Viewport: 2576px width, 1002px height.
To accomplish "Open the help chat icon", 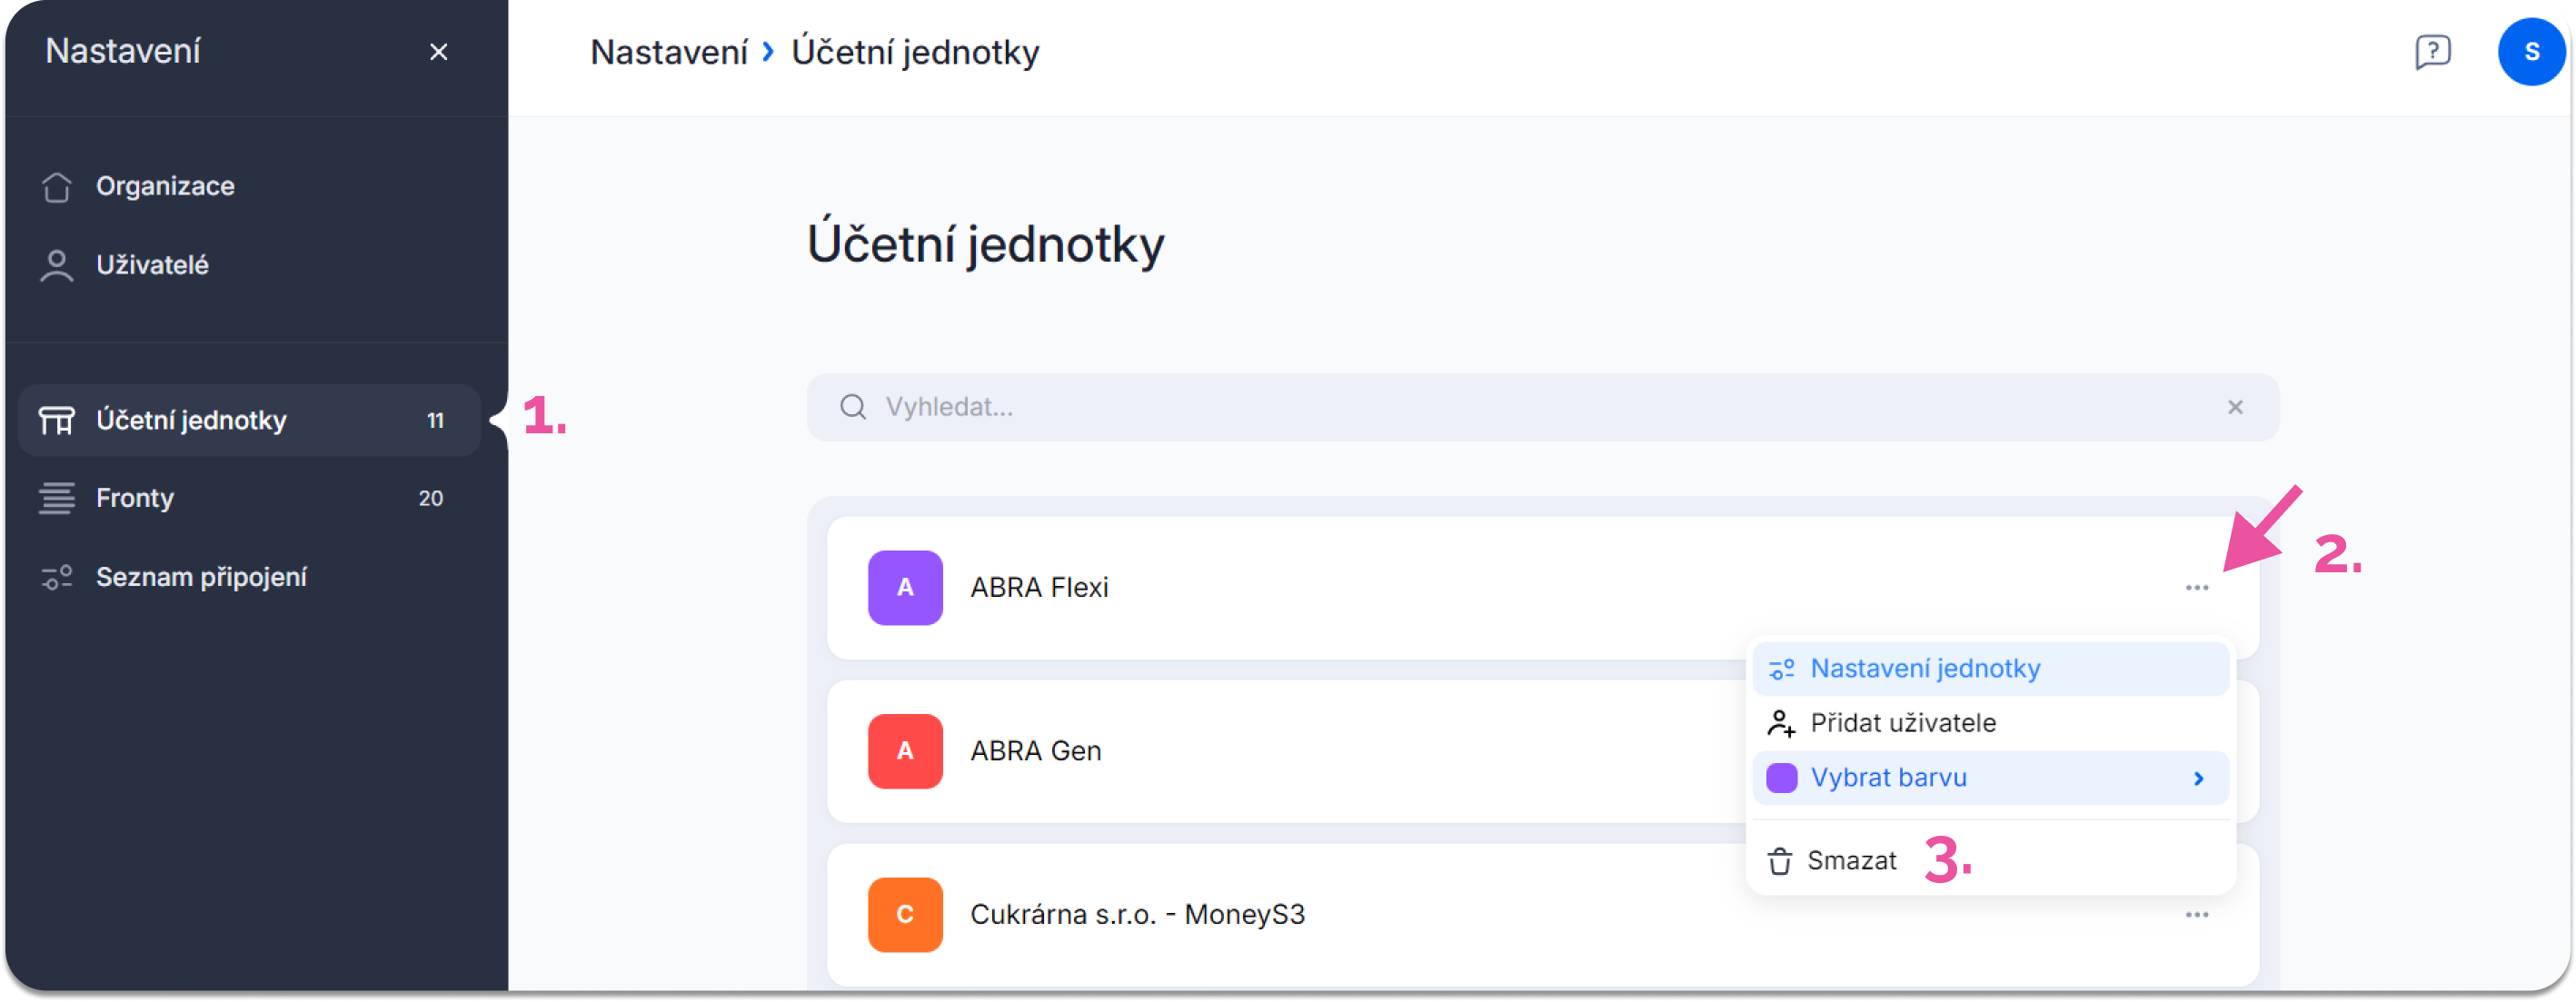I will [2432, 52].
